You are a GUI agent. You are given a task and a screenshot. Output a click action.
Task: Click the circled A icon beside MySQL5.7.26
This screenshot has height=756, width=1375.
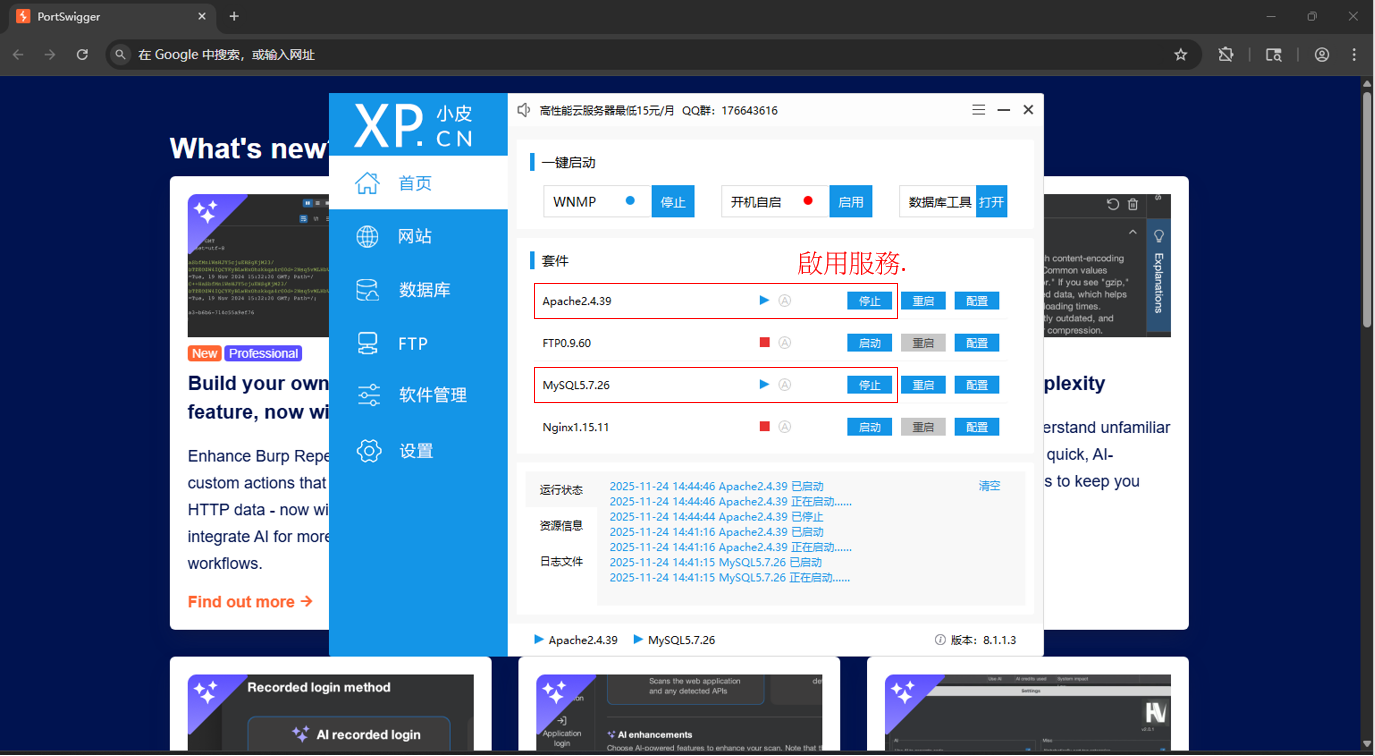tap(785, 384)
